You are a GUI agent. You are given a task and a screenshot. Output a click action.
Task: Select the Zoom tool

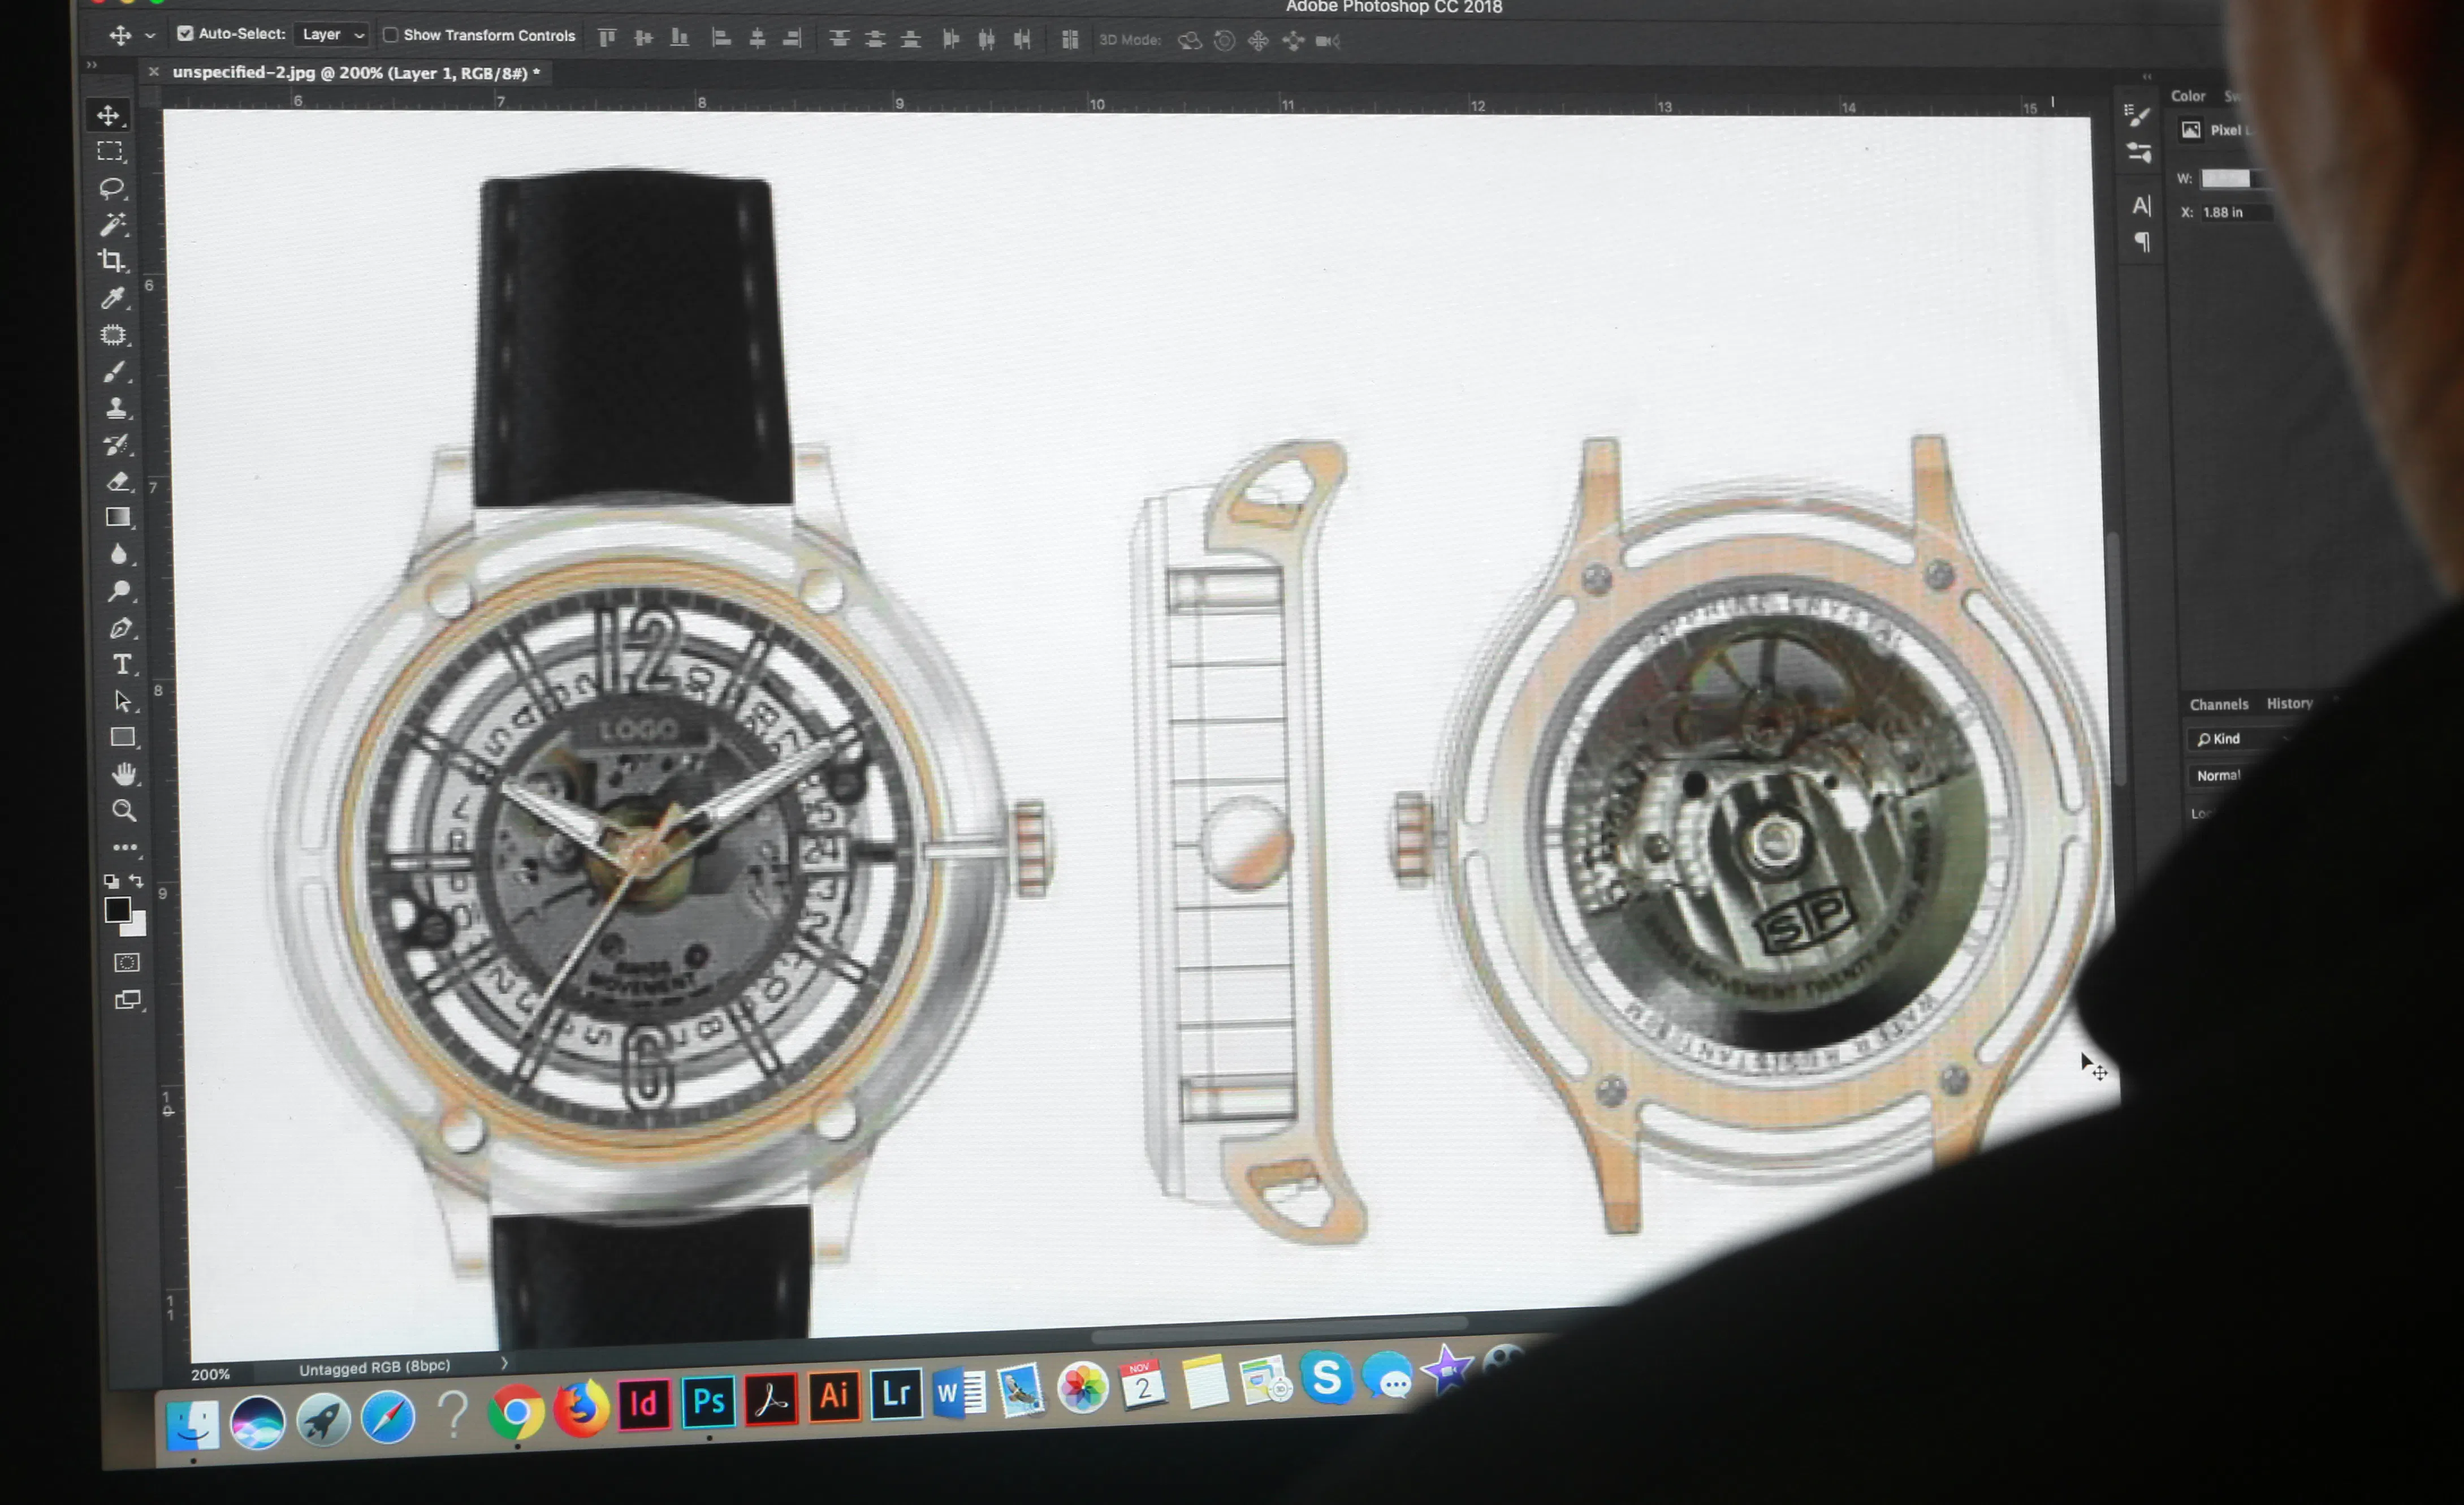coord(124,810)
